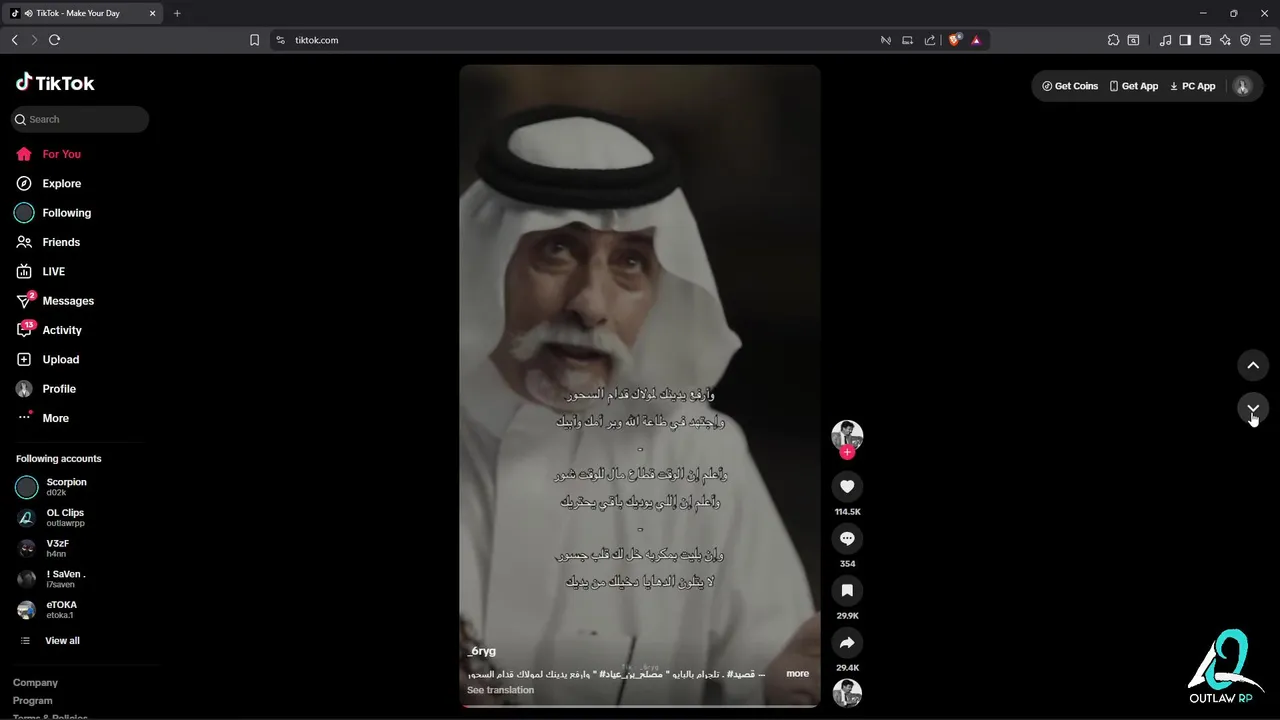The height and width of the screenshot is (720, 1280).
Task: Go to next video with down arrow
Action: 1253,408
